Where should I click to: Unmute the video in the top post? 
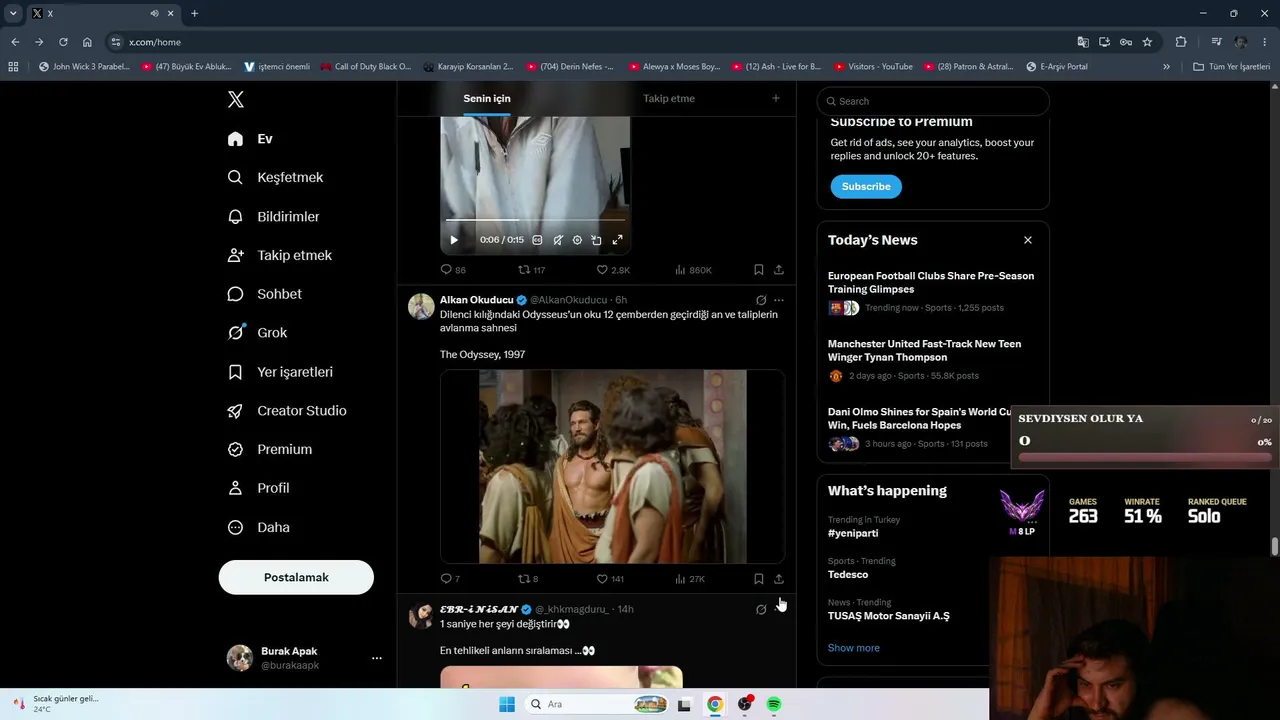point(558,240)
